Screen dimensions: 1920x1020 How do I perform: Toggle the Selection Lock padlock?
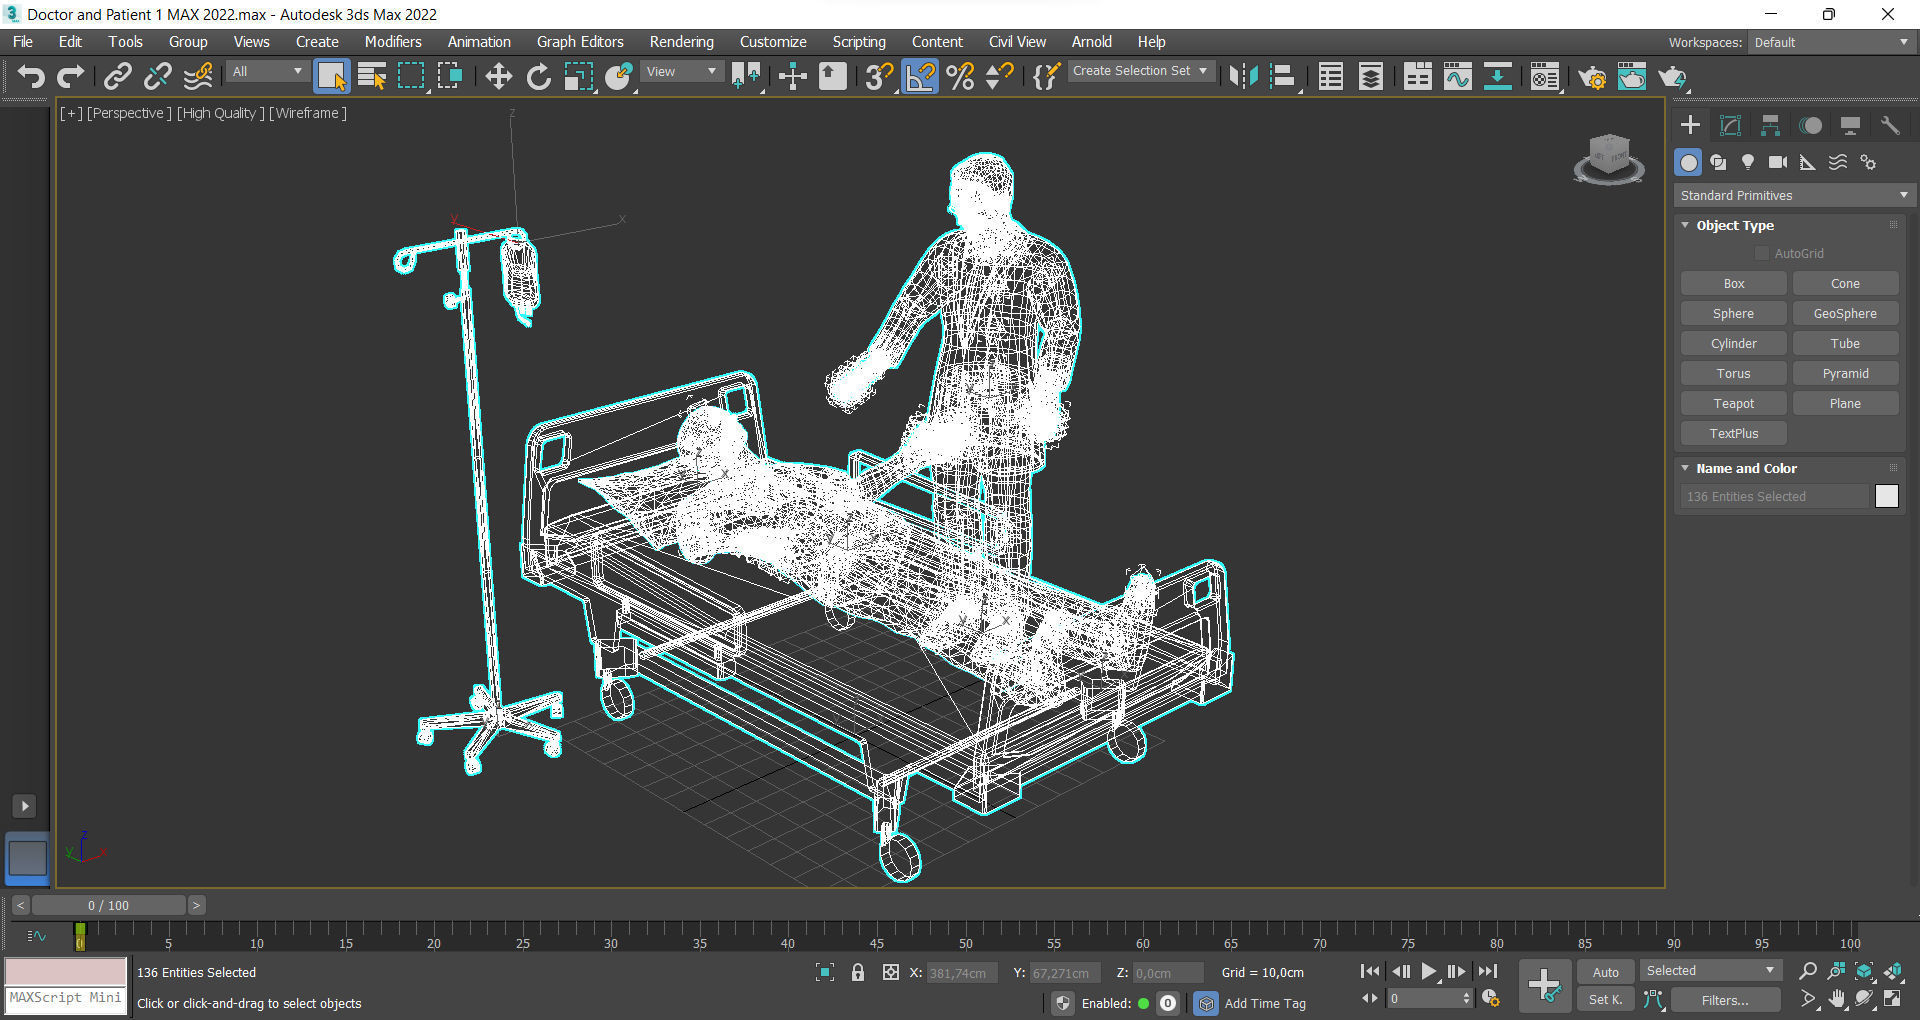[857, 972]
